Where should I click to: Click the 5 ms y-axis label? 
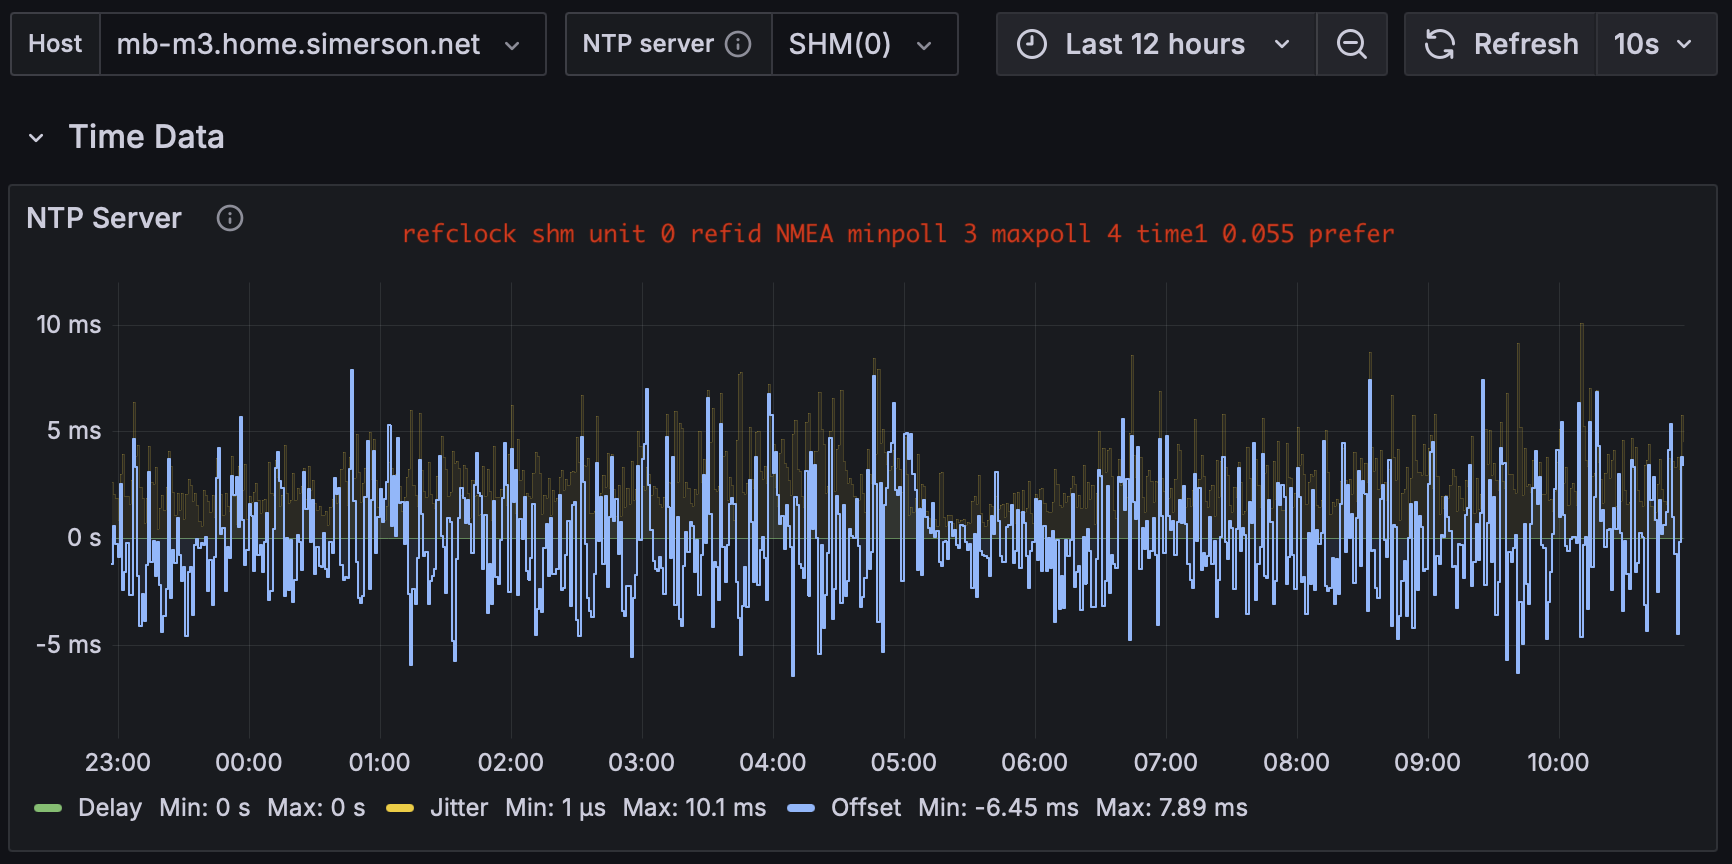pos(74,431)
